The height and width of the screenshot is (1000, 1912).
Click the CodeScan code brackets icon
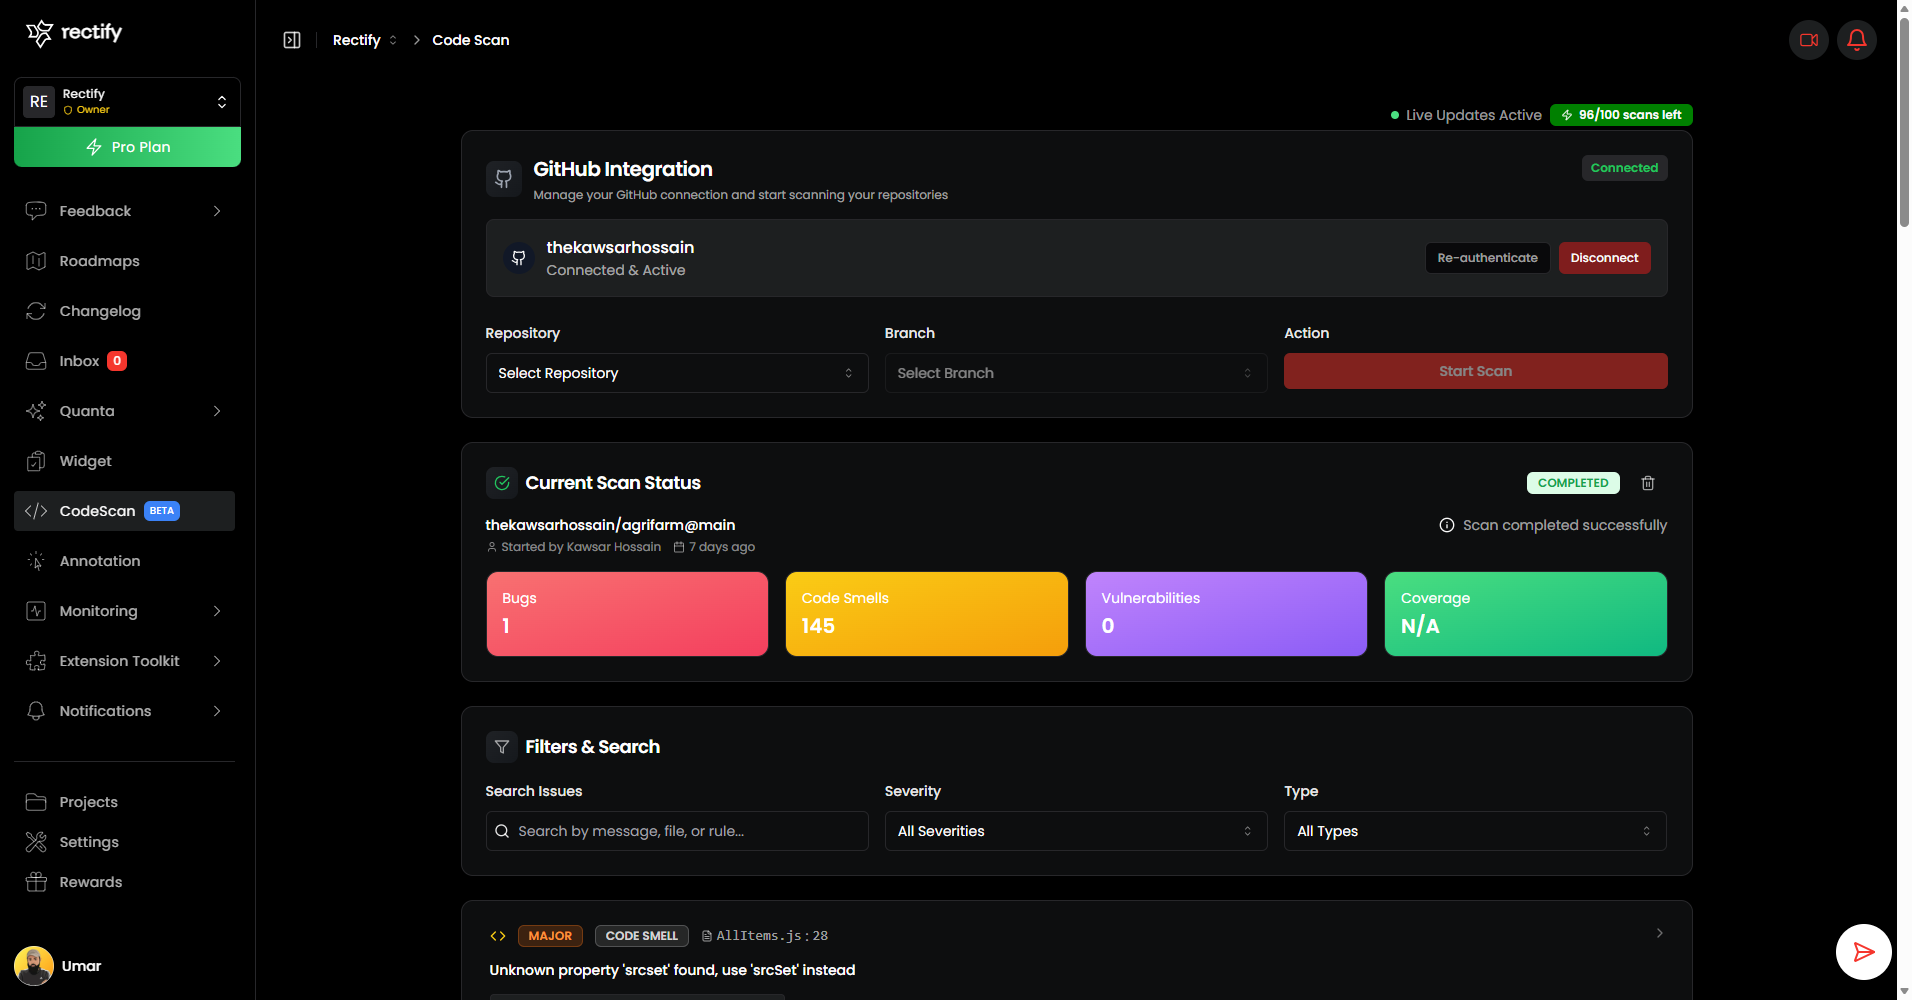[36, 511]
